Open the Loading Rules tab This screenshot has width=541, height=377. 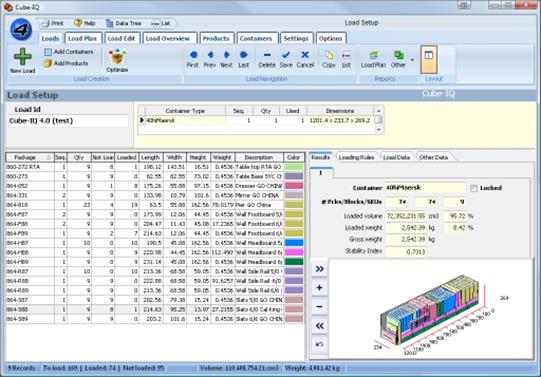point(356,157)
